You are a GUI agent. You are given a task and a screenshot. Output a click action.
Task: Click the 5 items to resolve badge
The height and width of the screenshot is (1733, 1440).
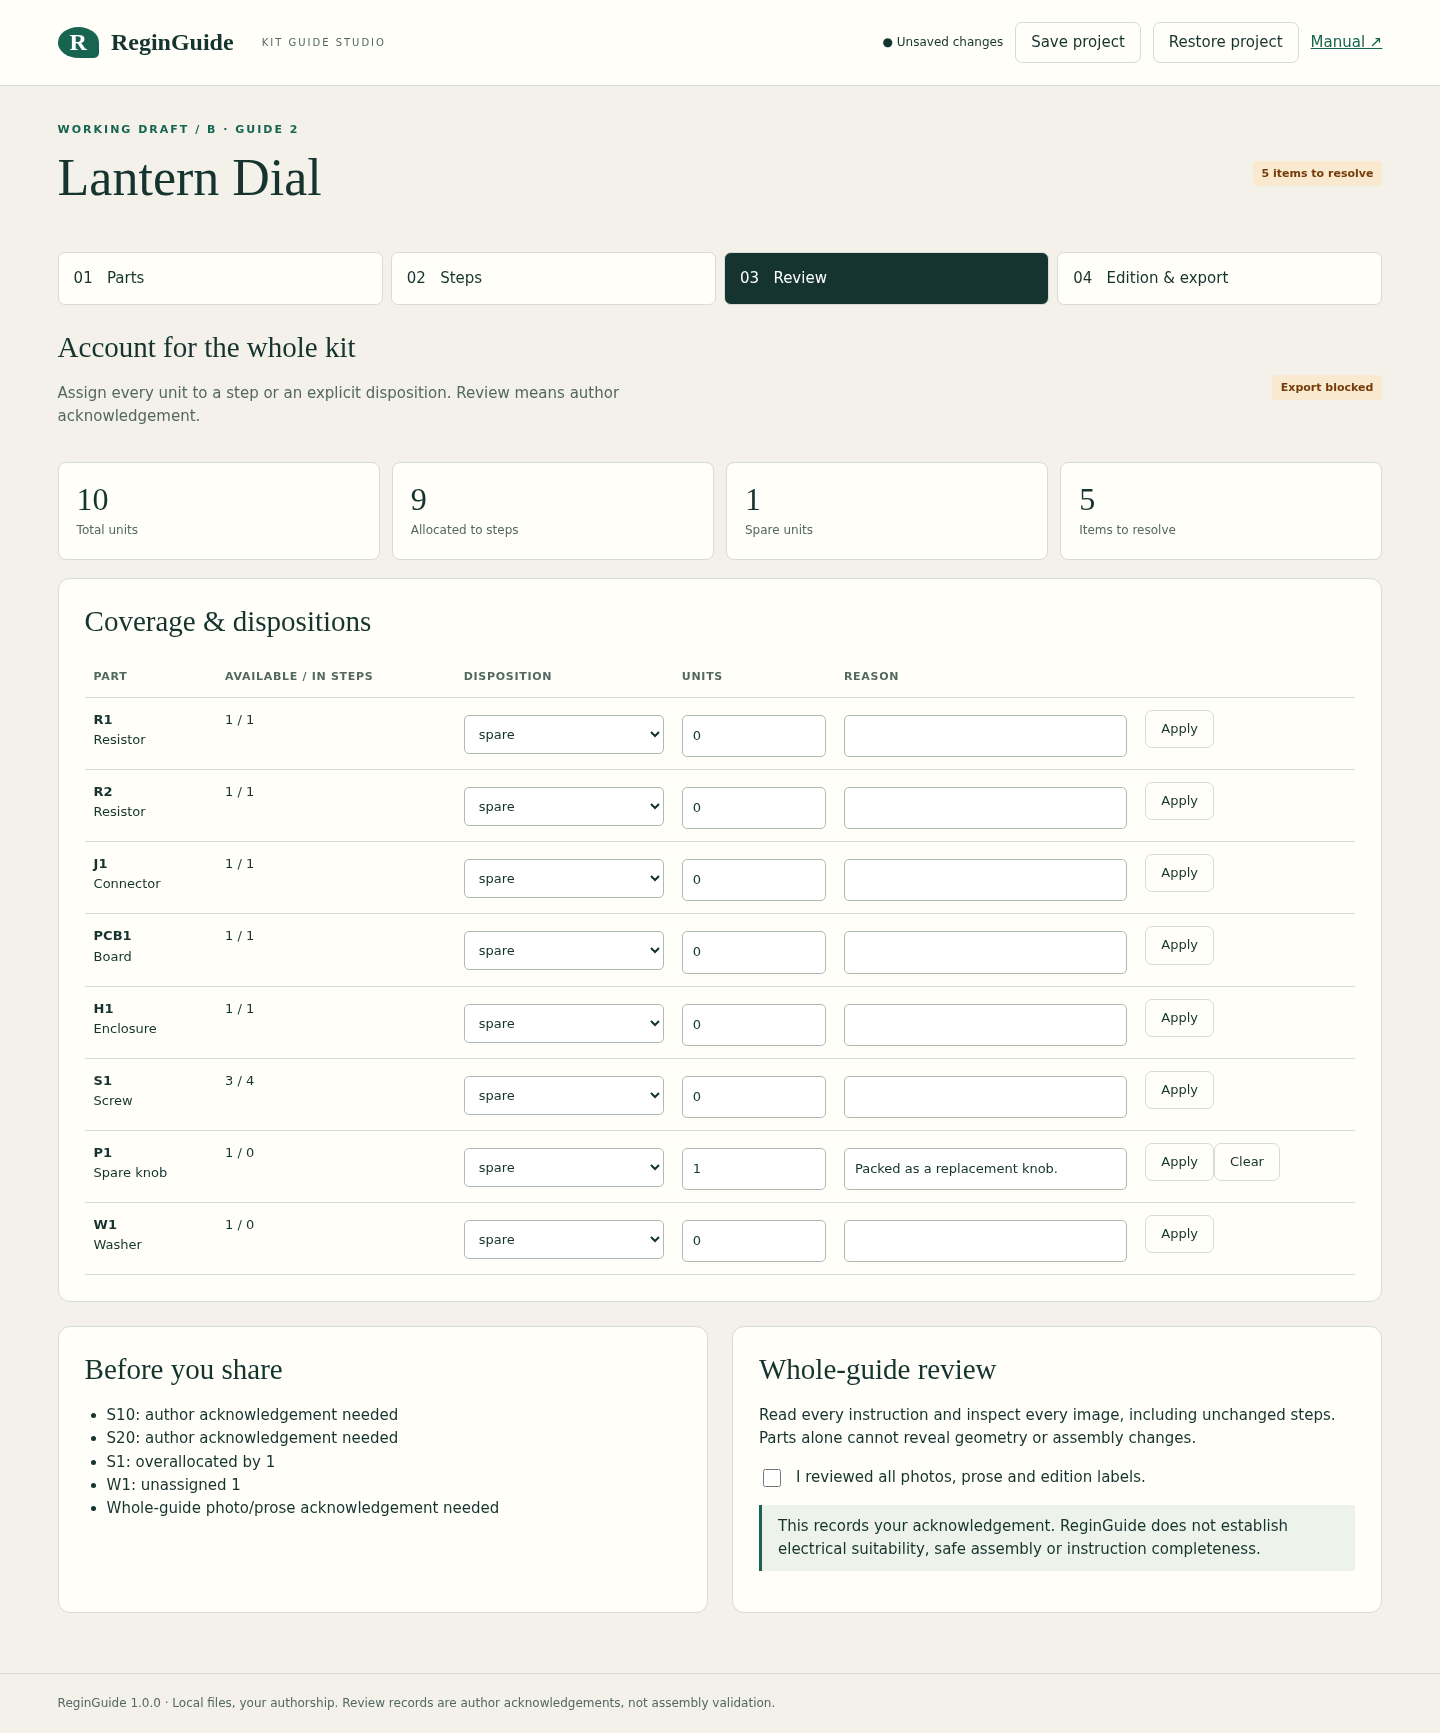tap(1317, 173)
